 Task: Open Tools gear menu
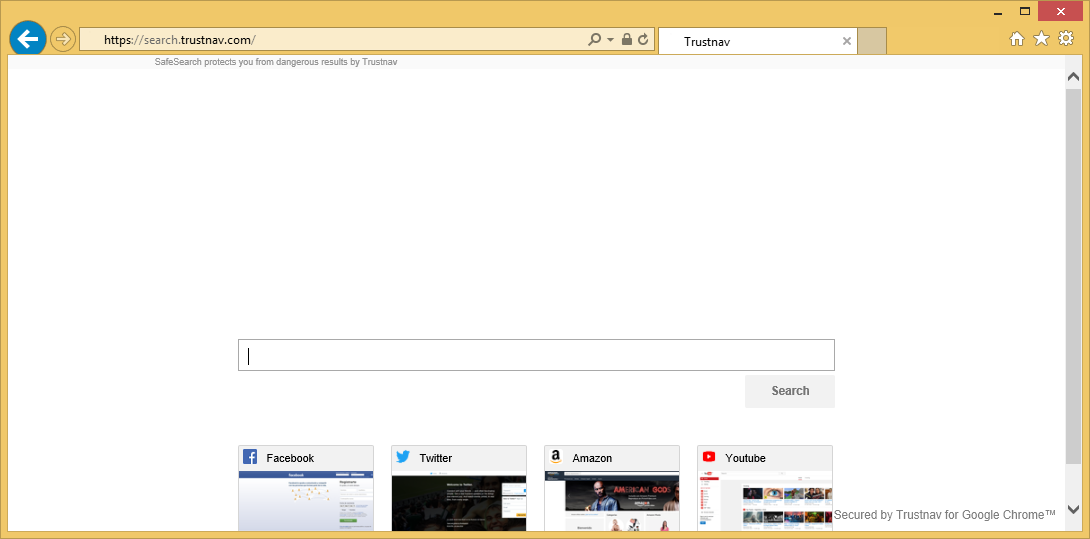[1066, 39]
